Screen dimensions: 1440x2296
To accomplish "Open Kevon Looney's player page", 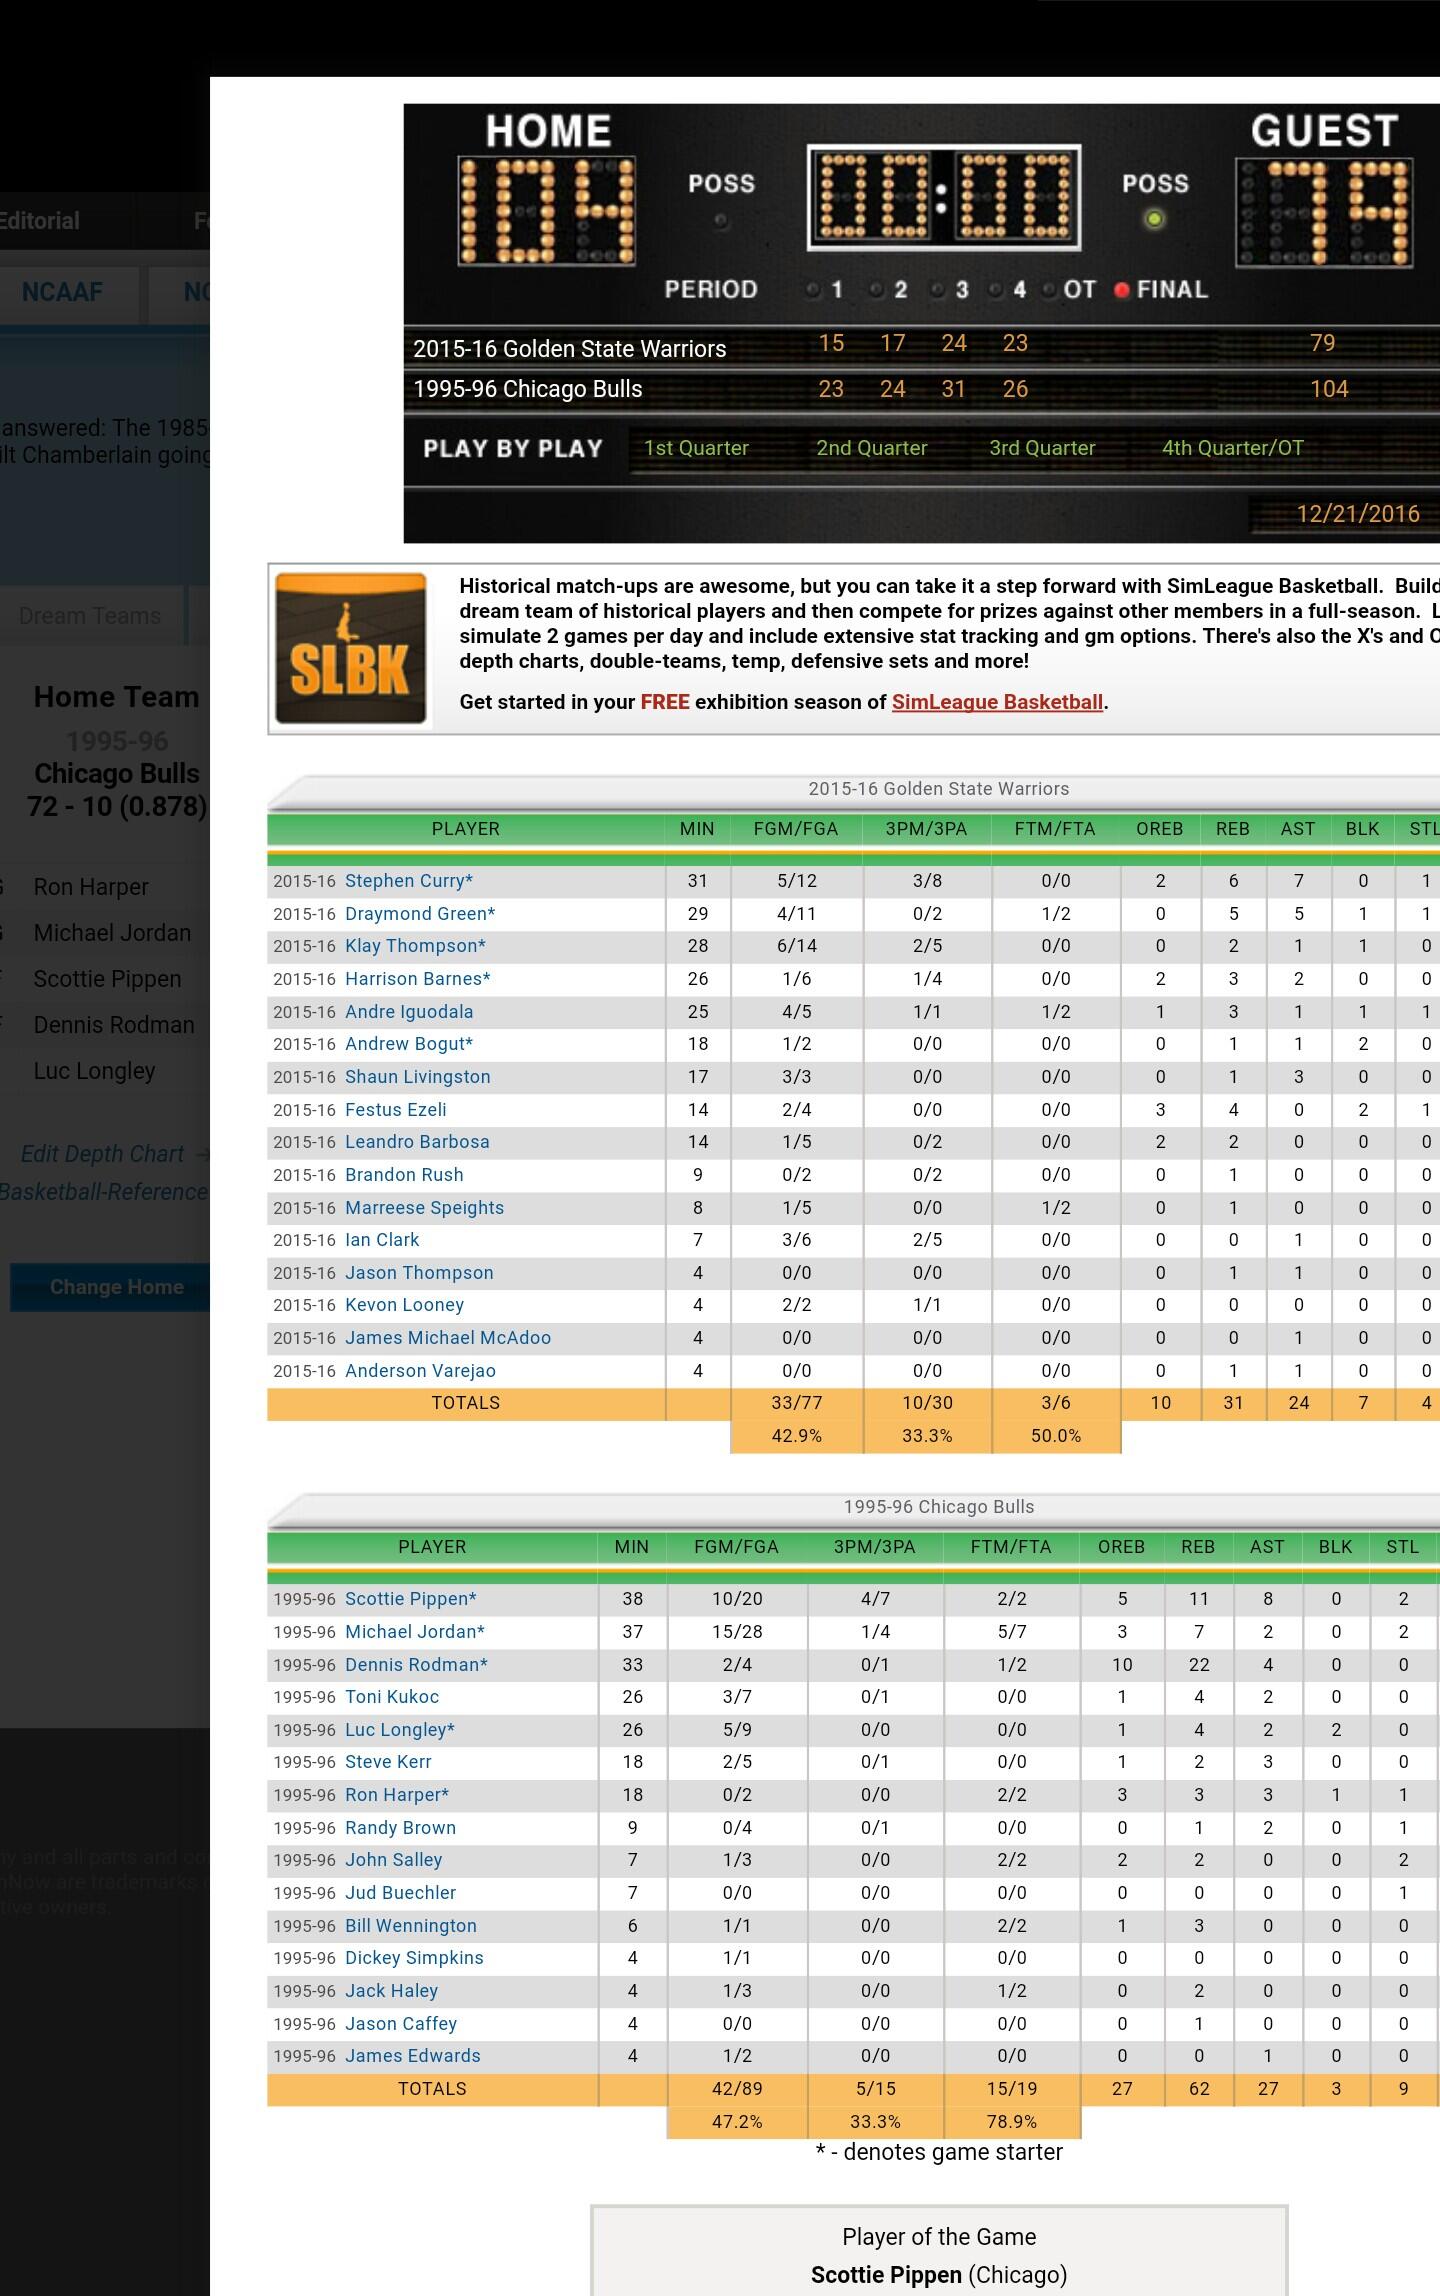I will pos(404,1305).
